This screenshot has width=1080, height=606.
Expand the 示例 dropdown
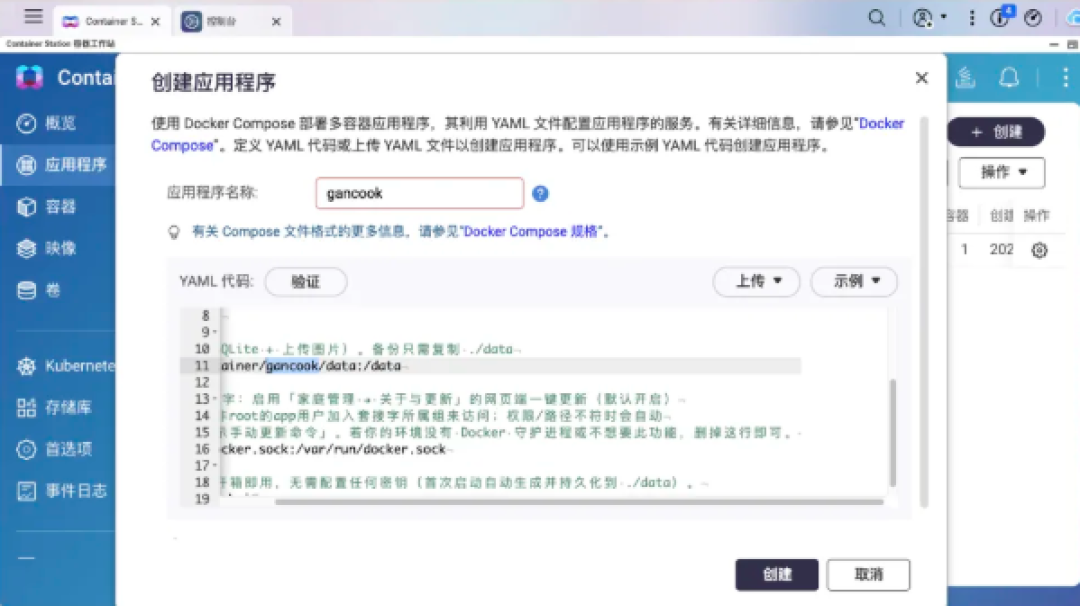coord(854,281)
